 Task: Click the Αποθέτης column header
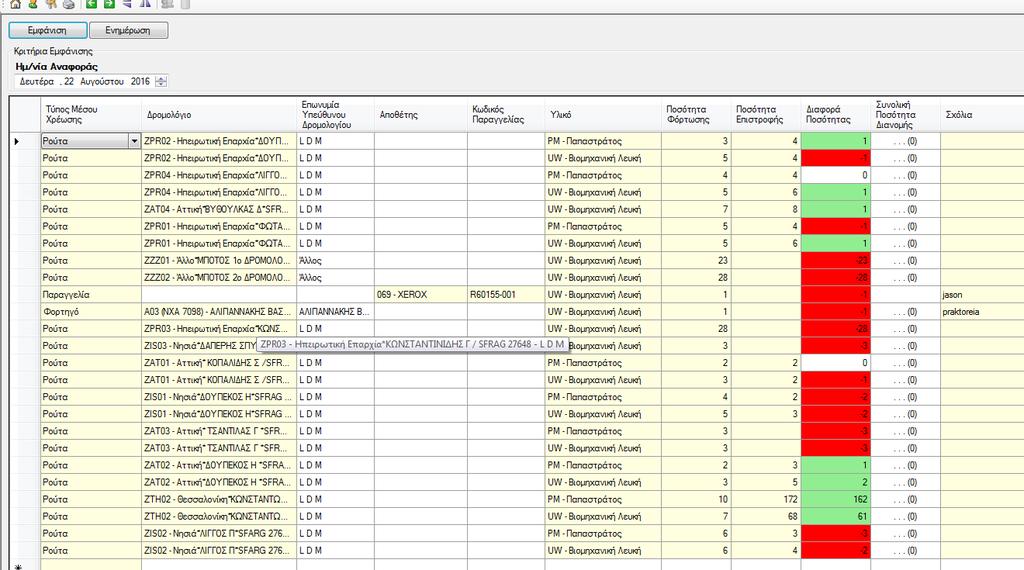click(421, 115)
